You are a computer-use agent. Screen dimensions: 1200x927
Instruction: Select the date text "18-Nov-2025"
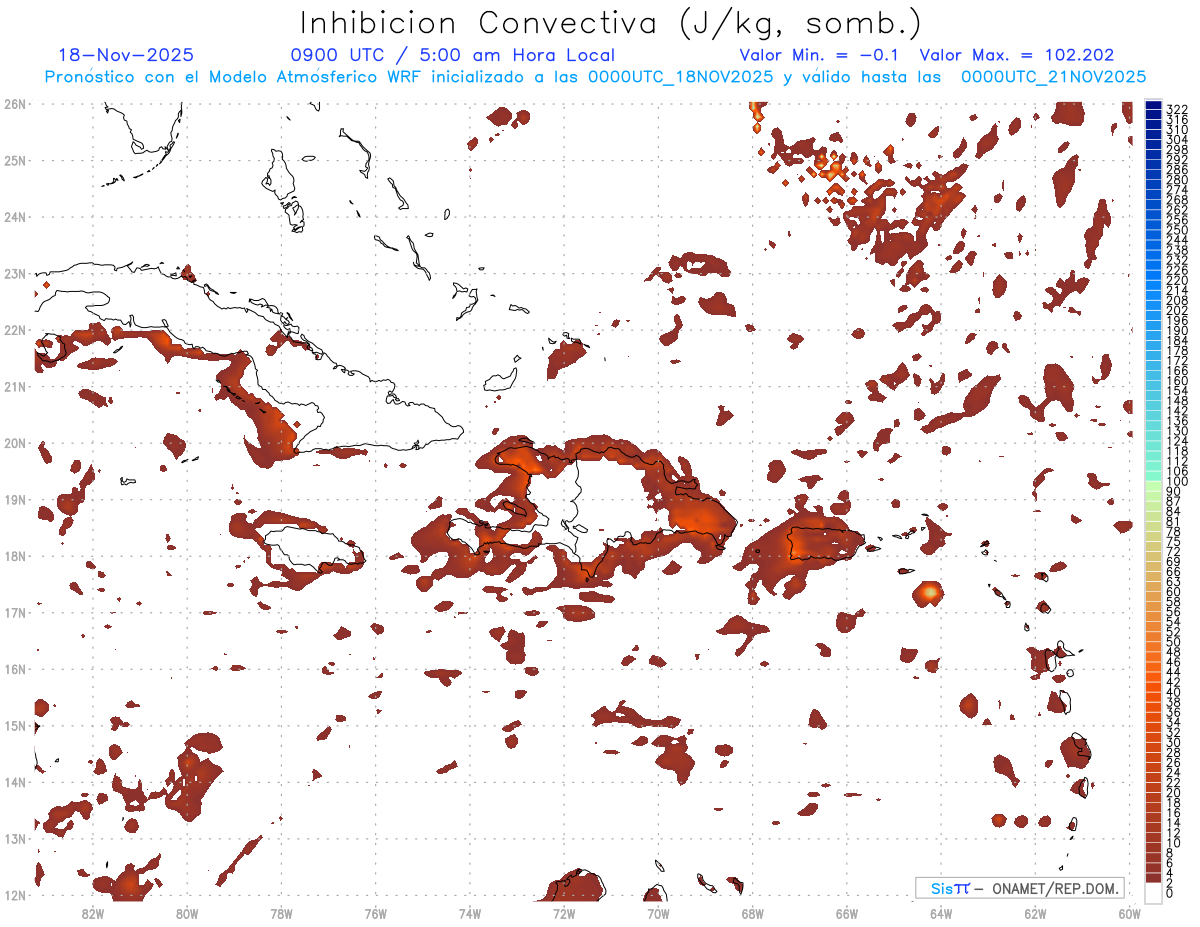coord(126,55)
